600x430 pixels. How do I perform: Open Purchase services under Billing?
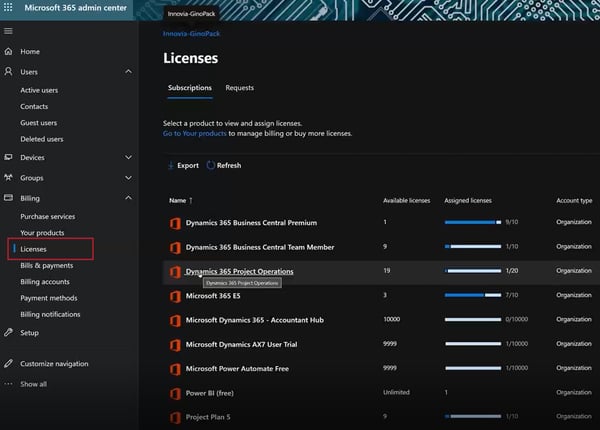tap(48, 217)
